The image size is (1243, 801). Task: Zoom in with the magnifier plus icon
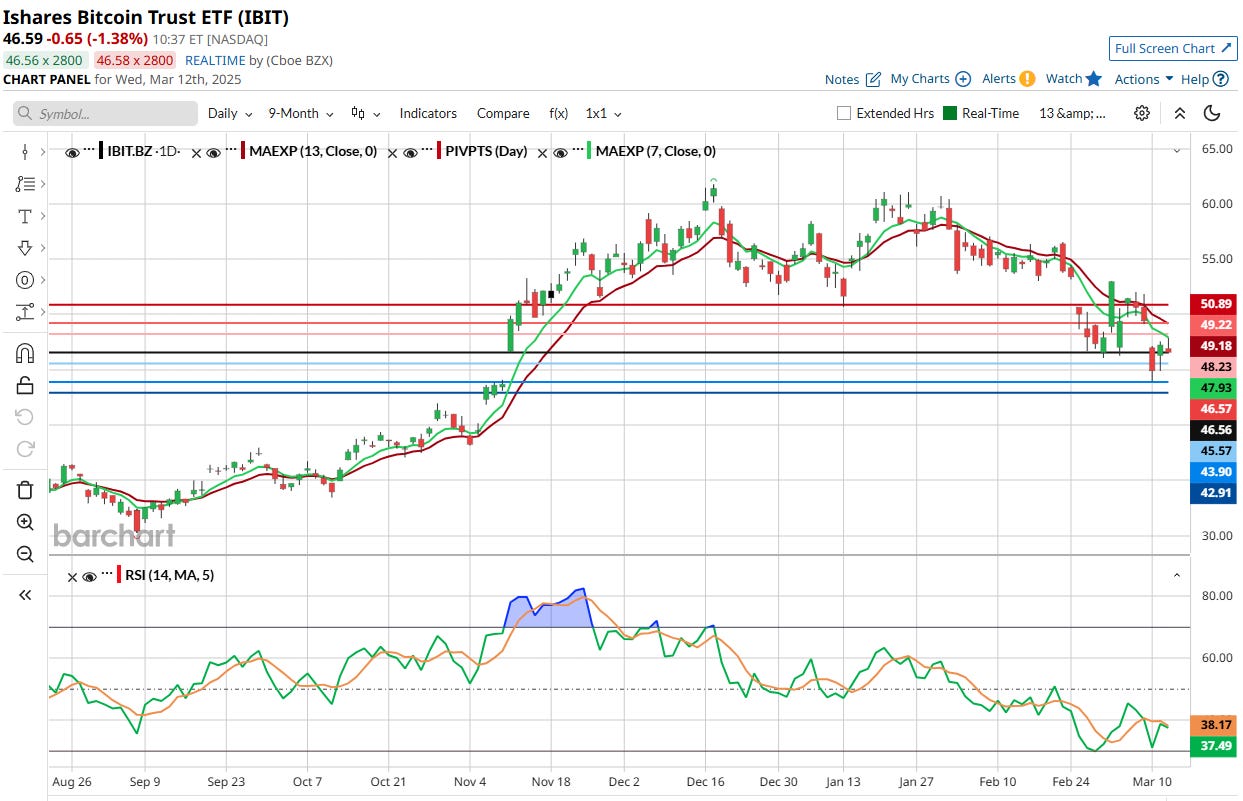[25, 522]
